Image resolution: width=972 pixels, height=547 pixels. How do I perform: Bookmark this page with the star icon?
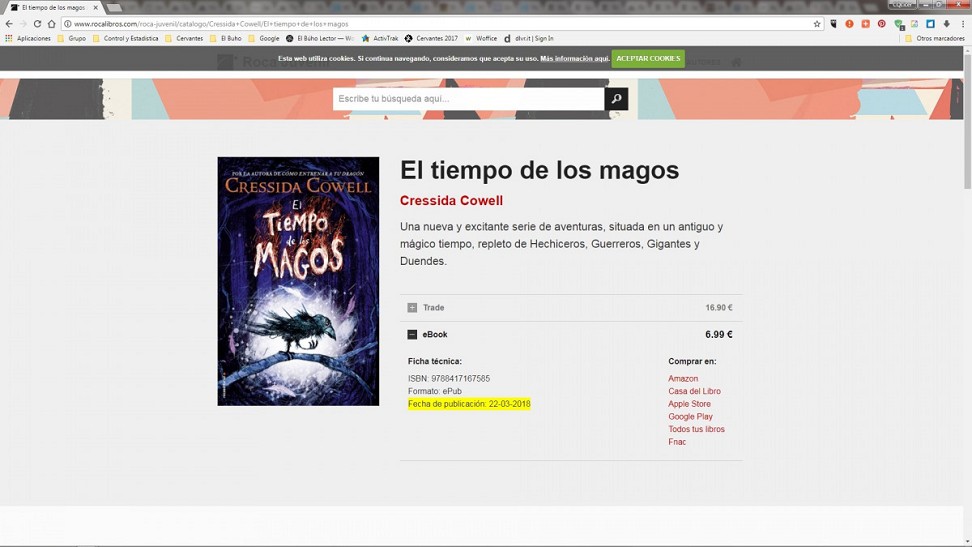click(x=817, y=24)
